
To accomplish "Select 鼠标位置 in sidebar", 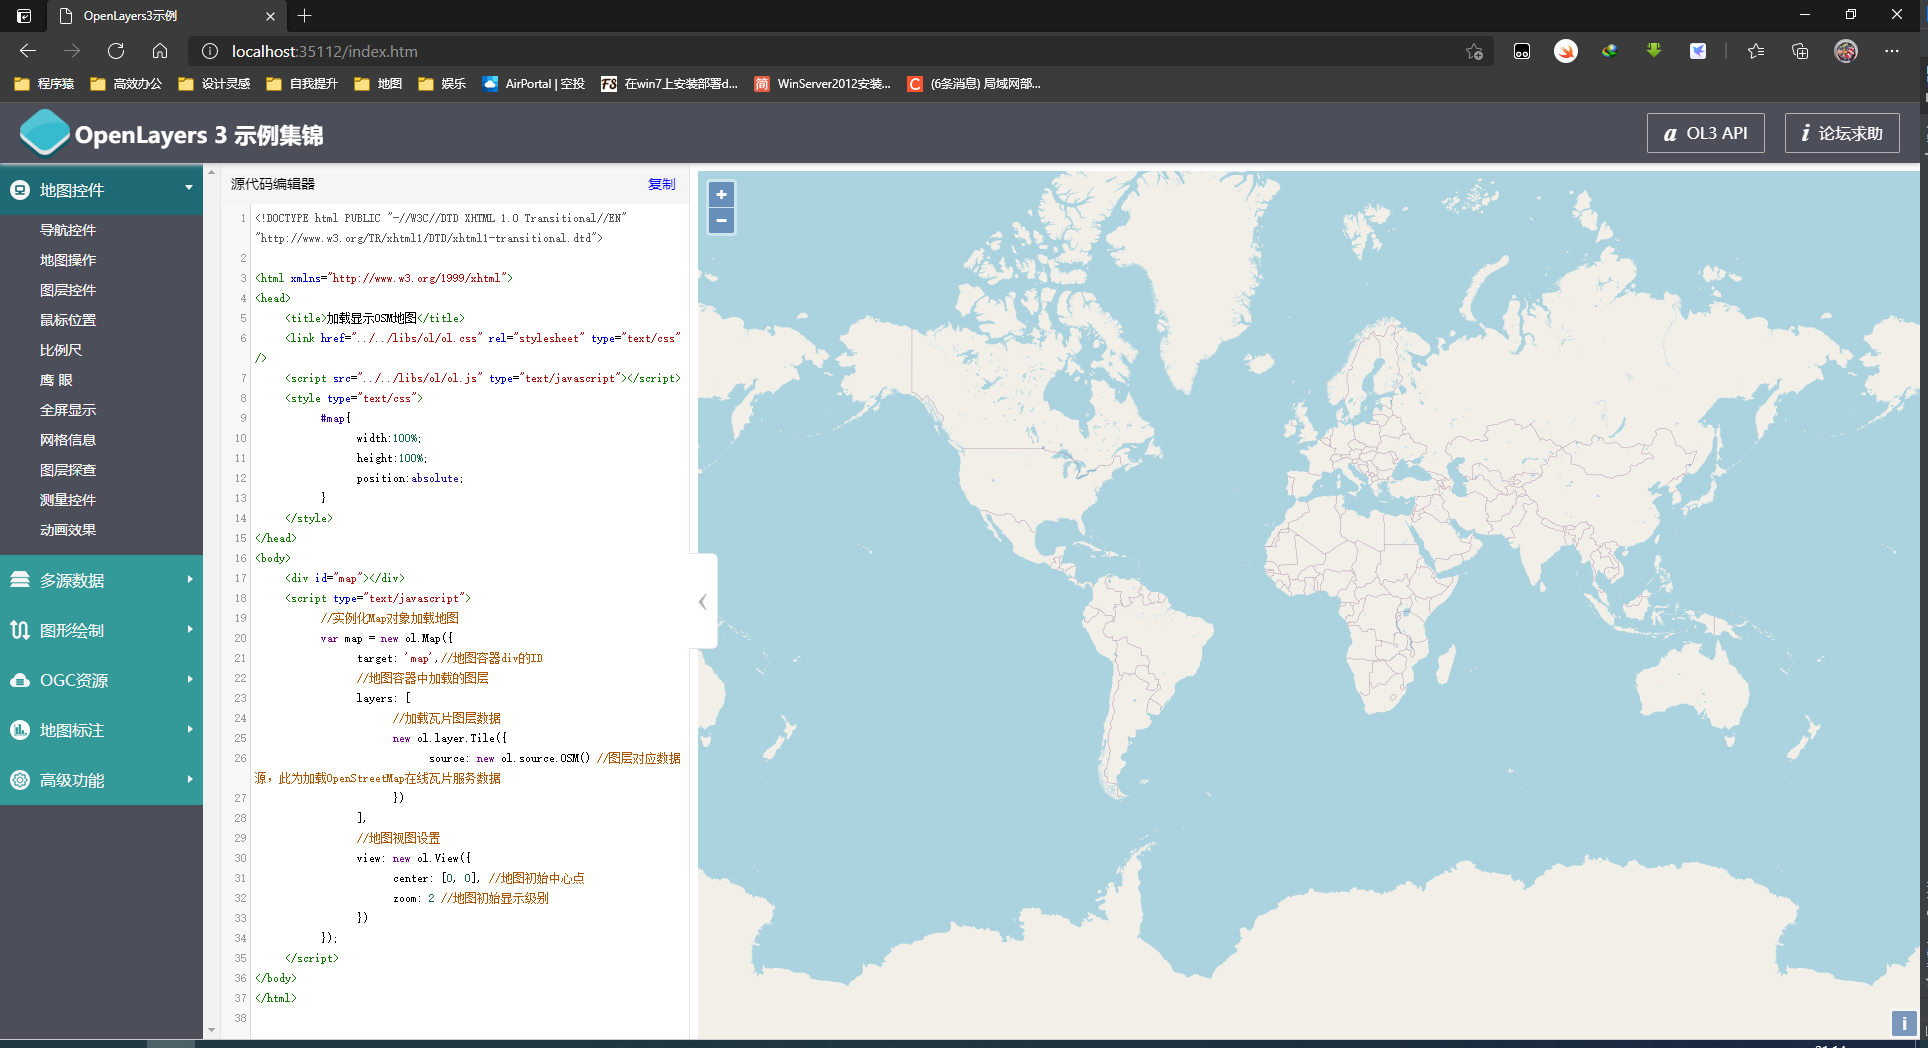I will tap(68, 320).
